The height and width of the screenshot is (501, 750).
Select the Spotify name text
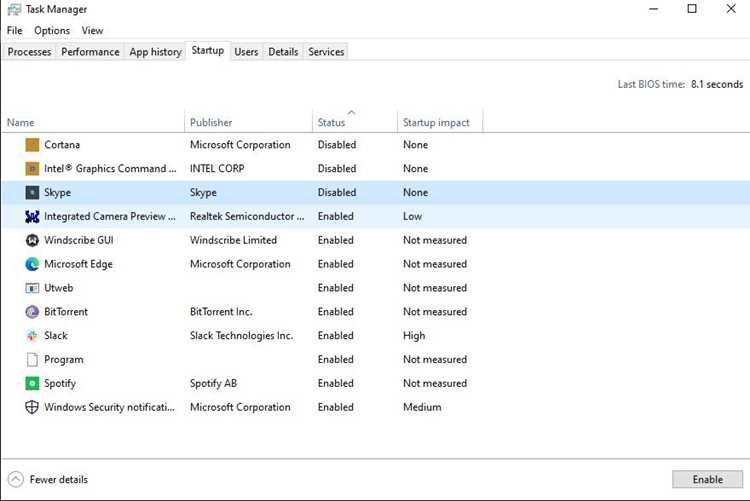(x=60, y=384)
